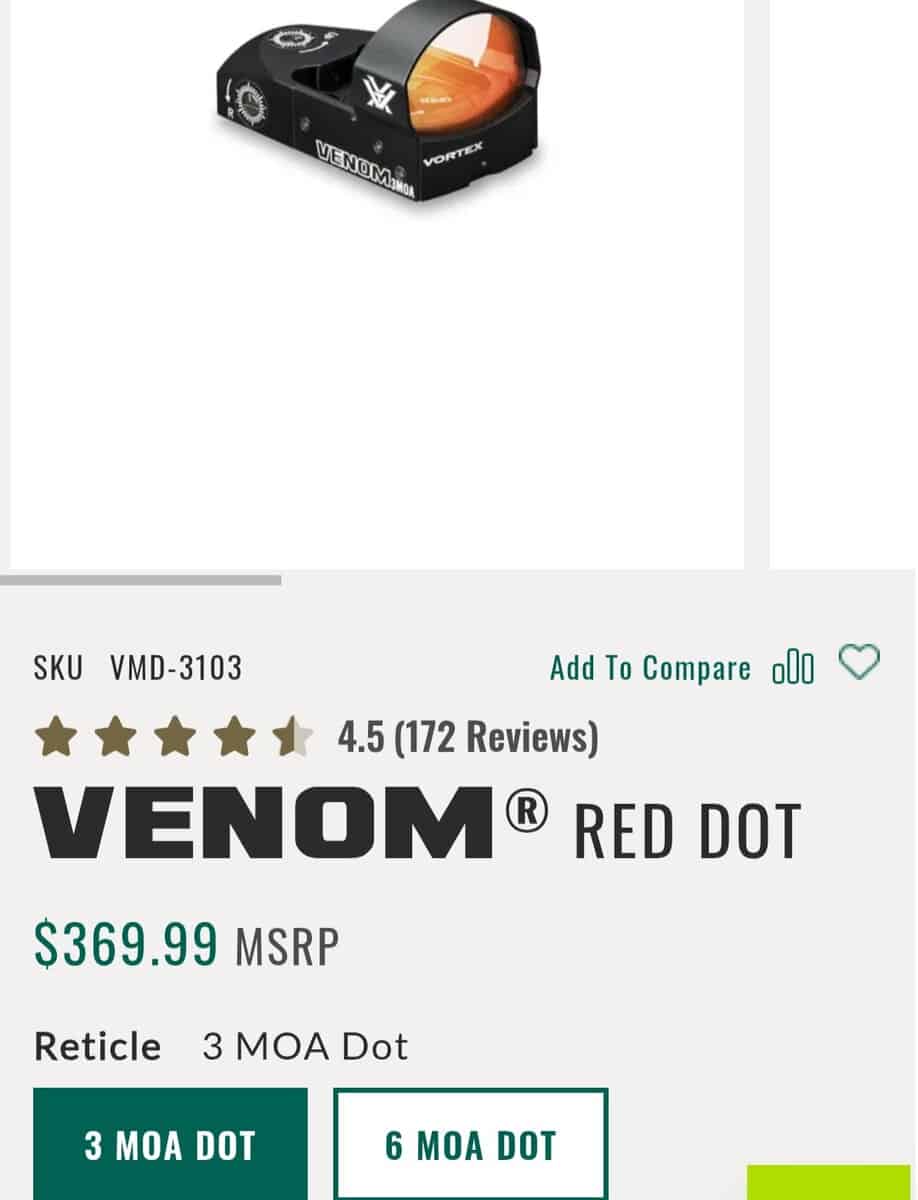Select the 6 MOA DOT reticle option
This screenshot has height=1200, width=918.
[x=470, y=1145]
